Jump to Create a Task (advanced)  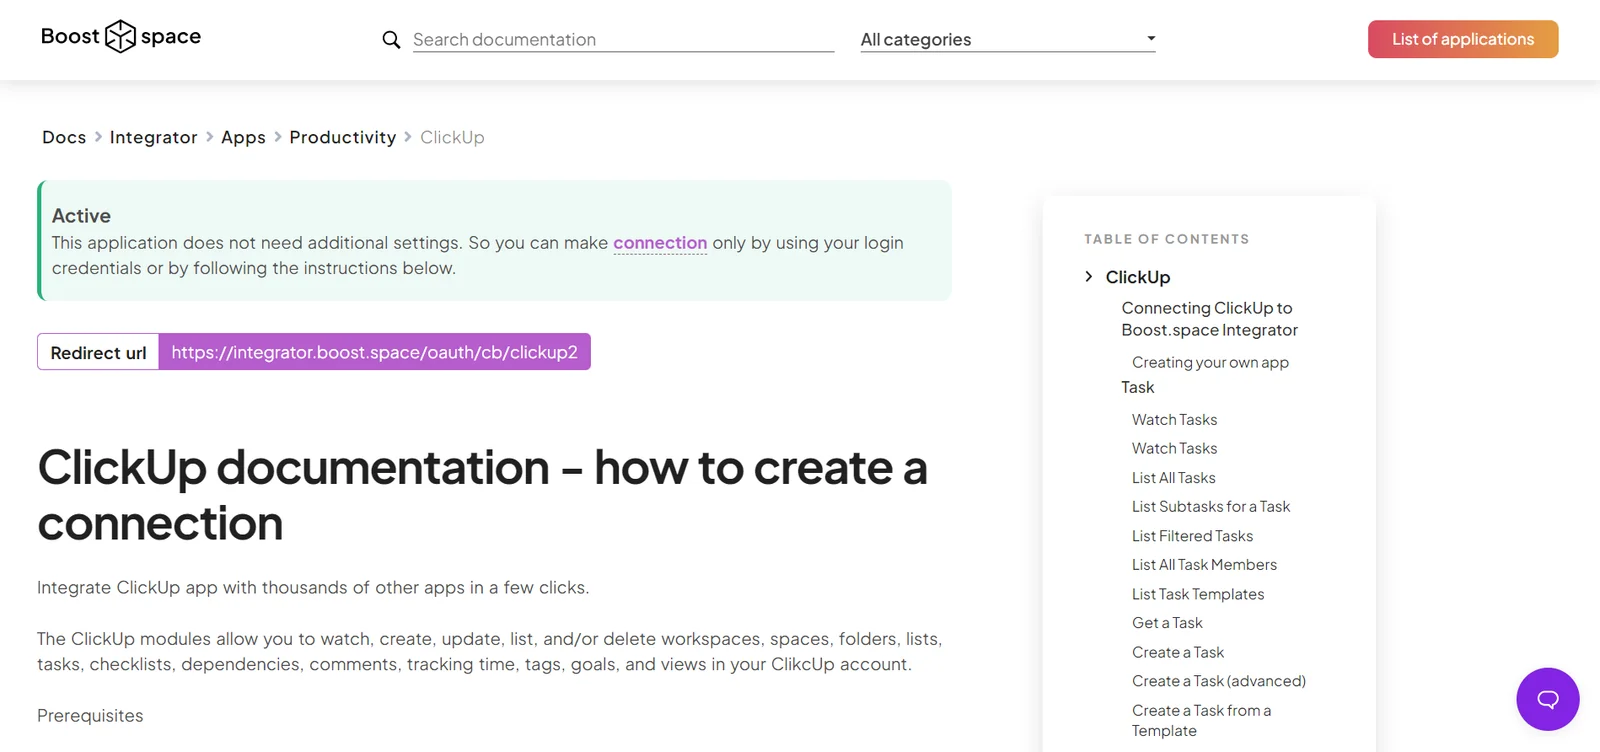click(x=1219, y=681)
